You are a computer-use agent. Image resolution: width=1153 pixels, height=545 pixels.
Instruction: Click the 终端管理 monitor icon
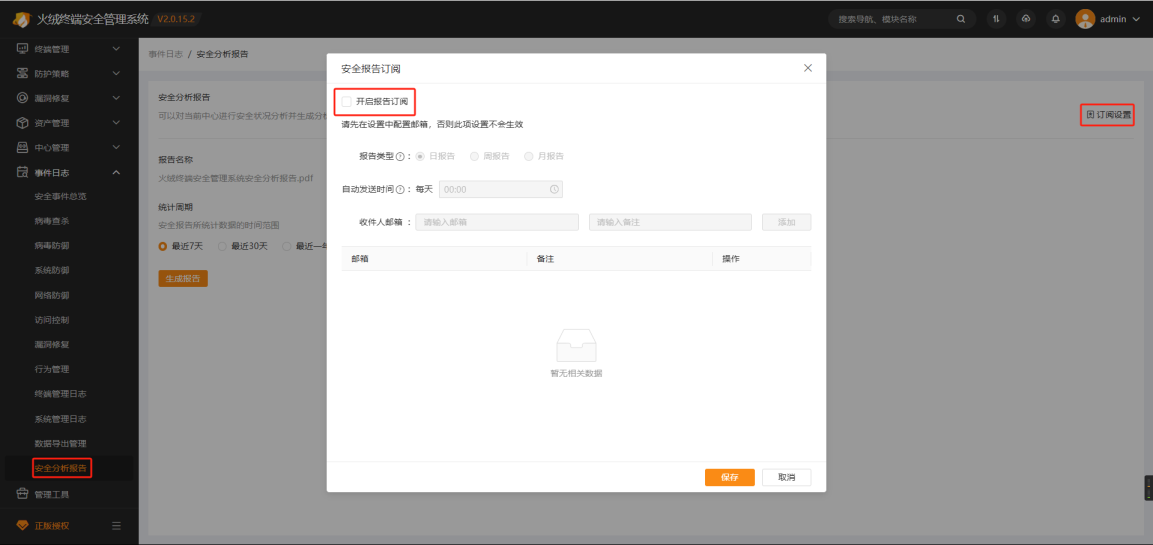(22, 49)
